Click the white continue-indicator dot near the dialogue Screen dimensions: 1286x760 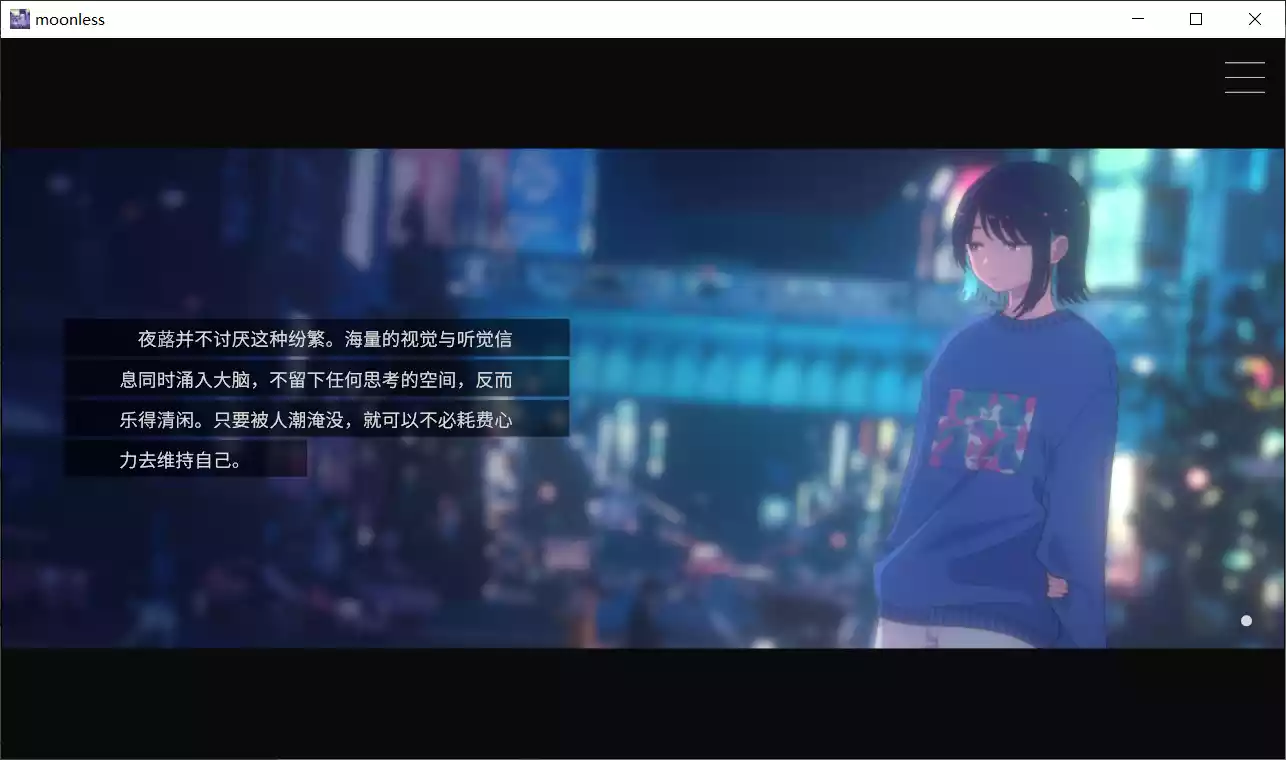tap(1246, 620)
